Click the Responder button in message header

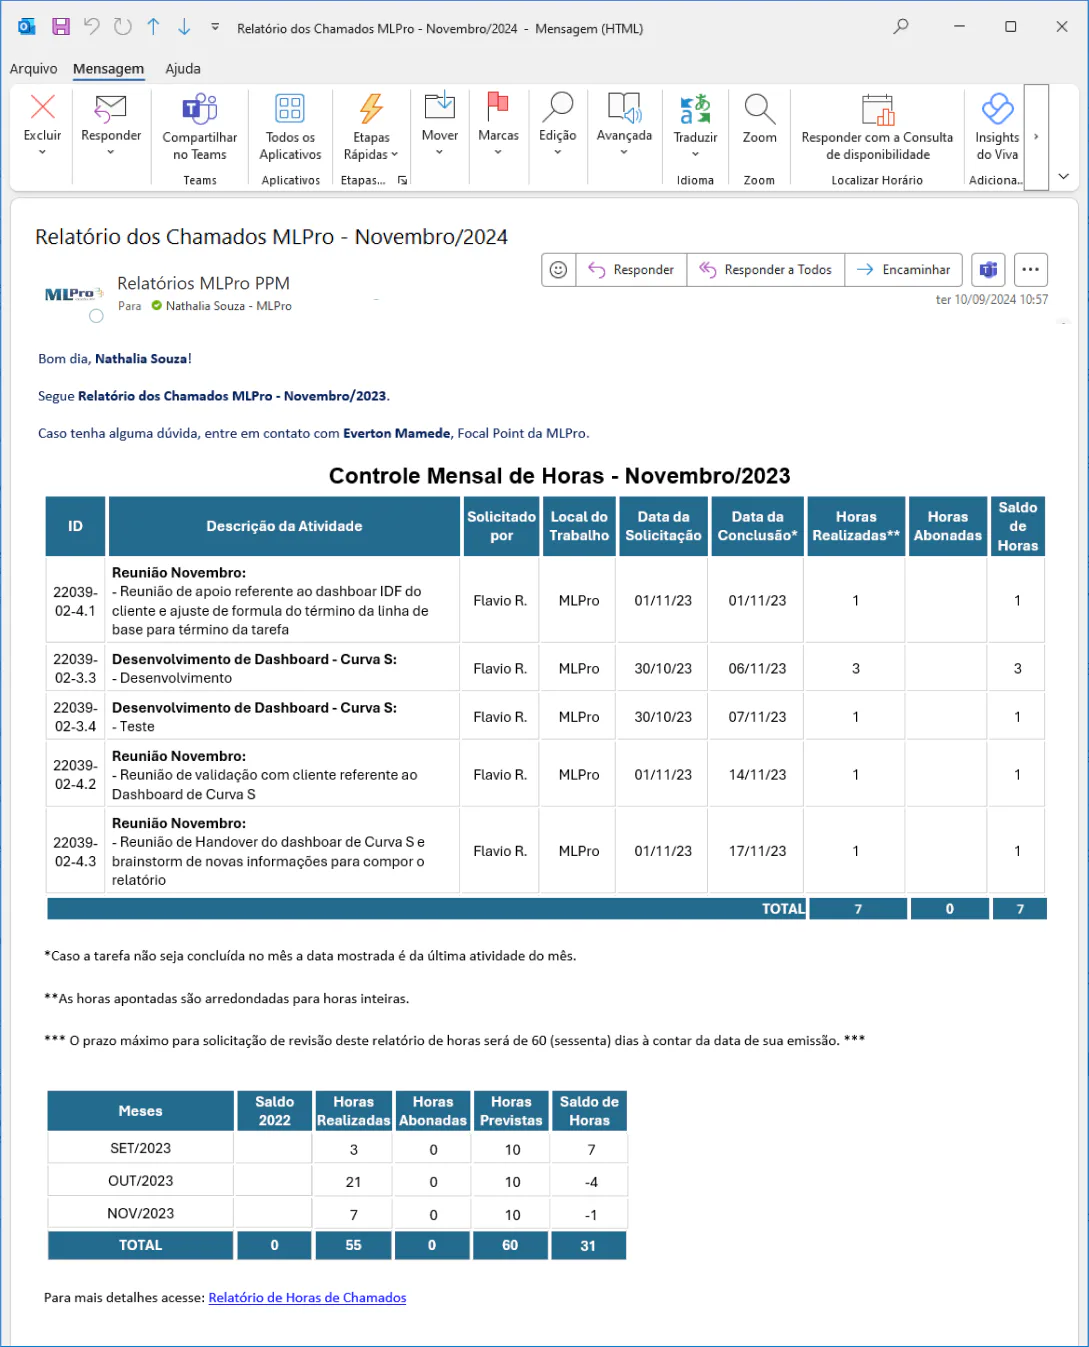[631, 270]
